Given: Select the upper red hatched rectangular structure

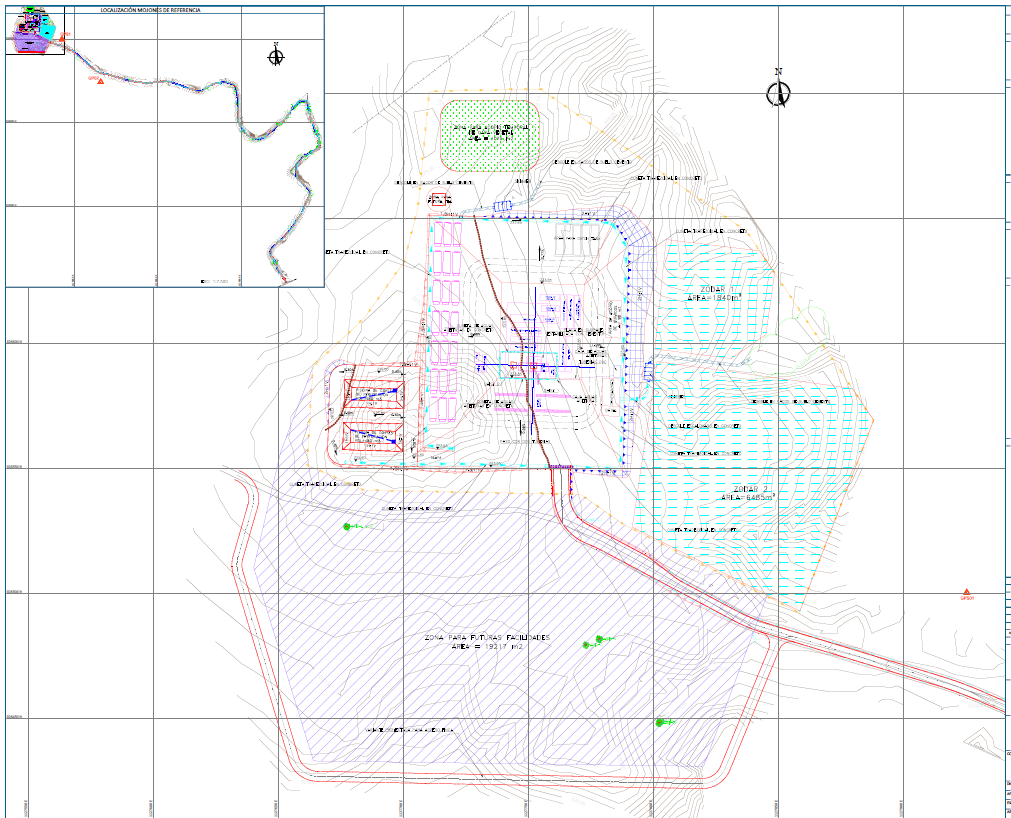Looking at the screenshot, I should tap(374, 394).
